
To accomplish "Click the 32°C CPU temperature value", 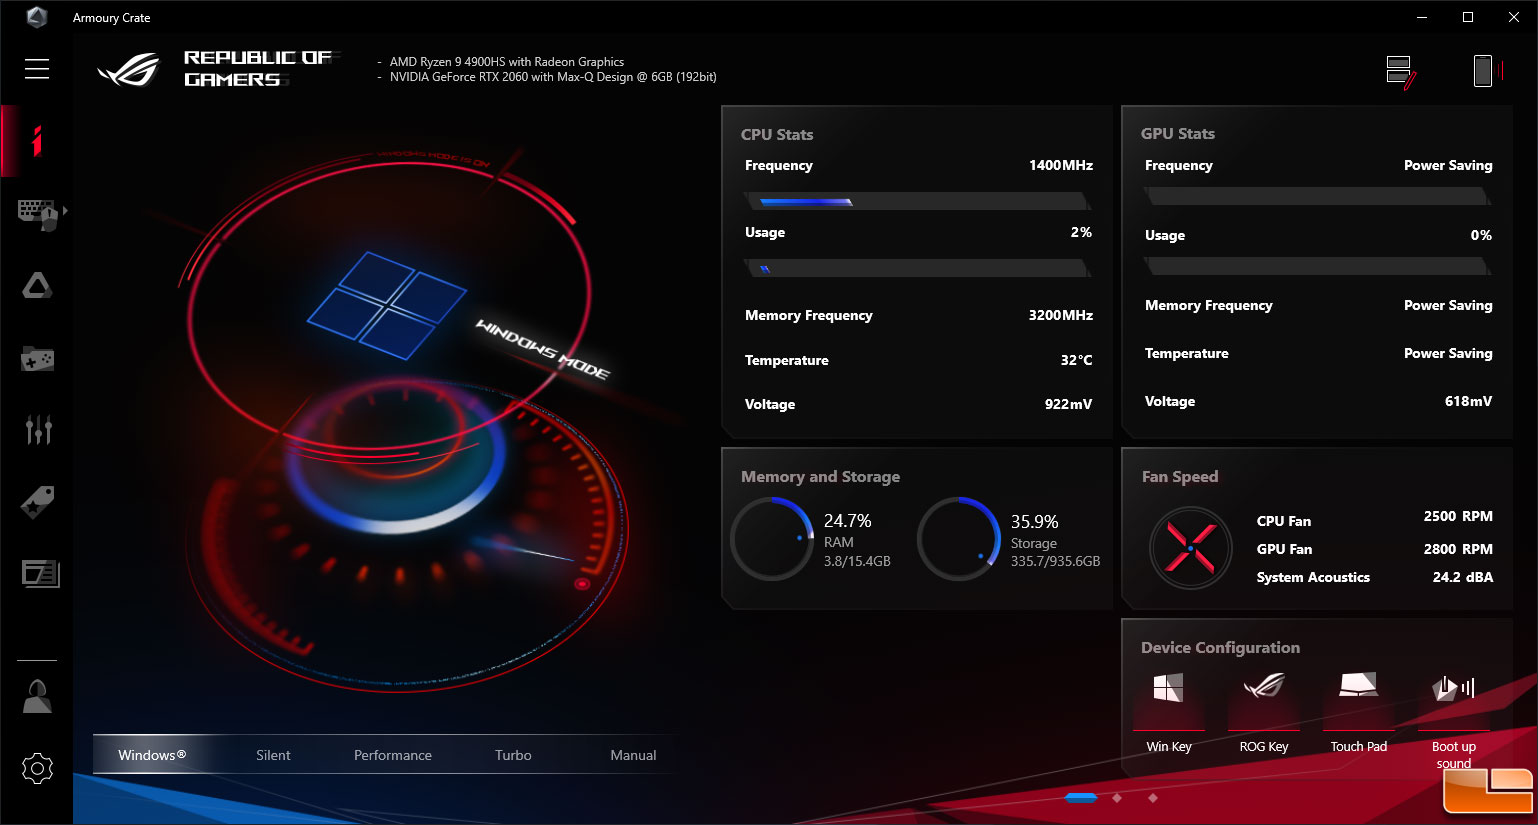I will click(1076, 360).
